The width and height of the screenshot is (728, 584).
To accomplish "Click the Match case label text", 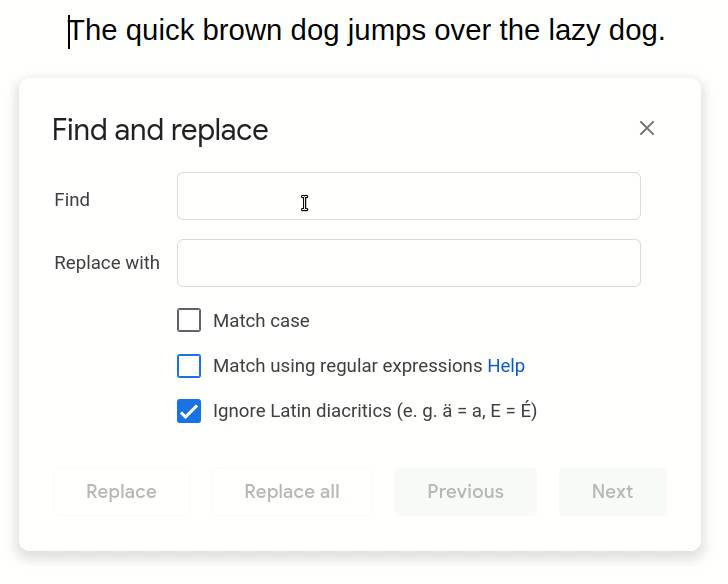I will pyautogui.click(x=261, y=321).
